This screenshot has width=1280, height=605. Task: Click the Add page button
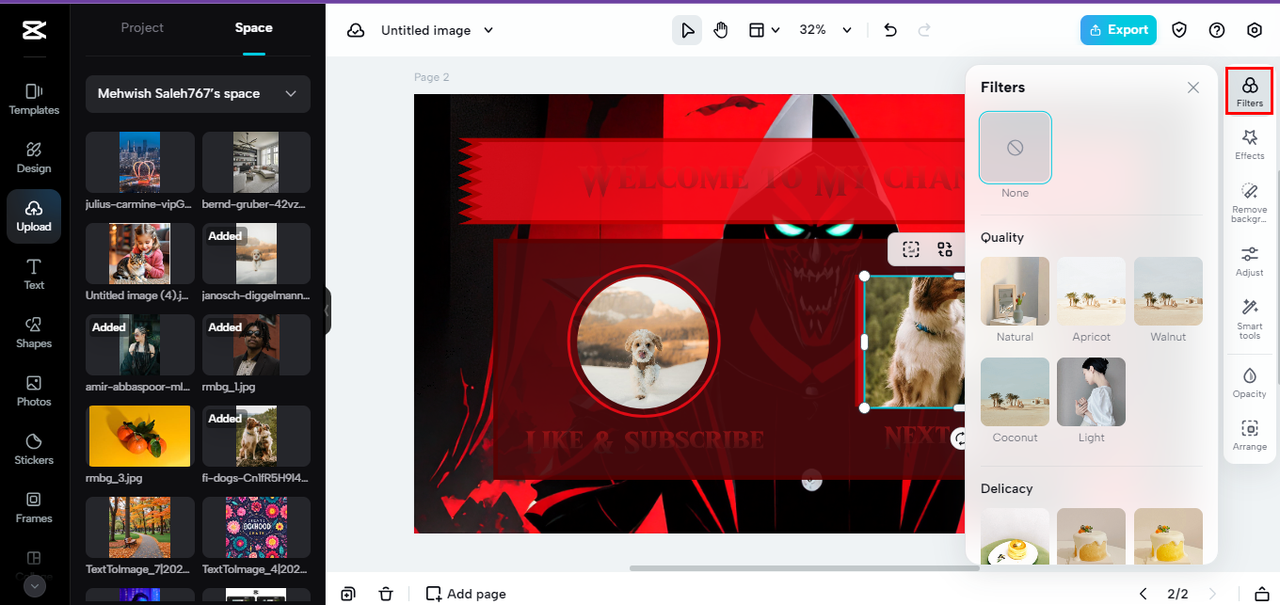(x=466, y=594)
